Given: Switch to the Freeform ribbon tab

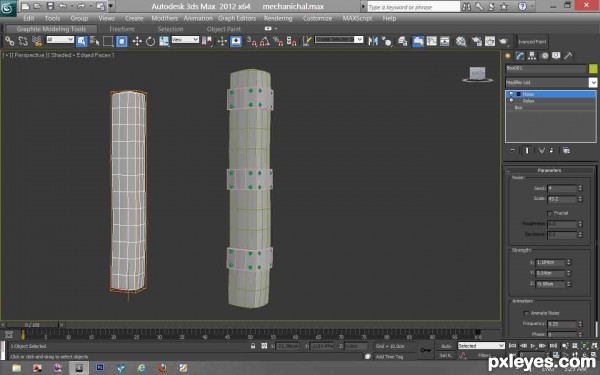Looking at the screenshot, I should [122, 29].
